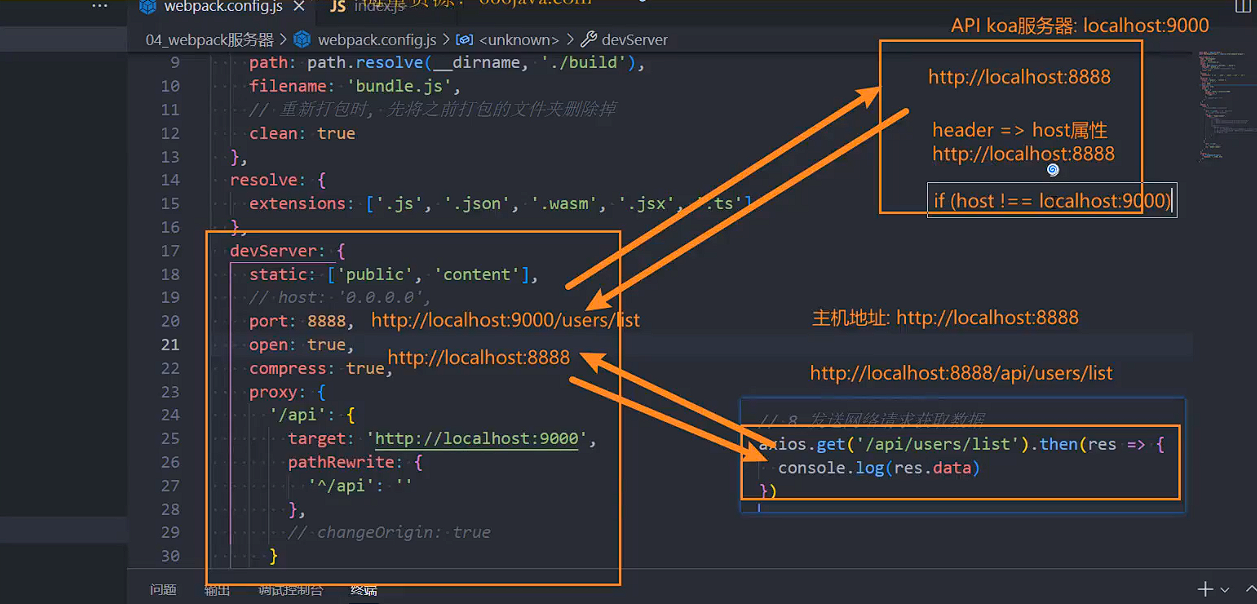Open the devServer breadcrumb symbol list
The image size is (1257, 604).
tap(634, 40)
